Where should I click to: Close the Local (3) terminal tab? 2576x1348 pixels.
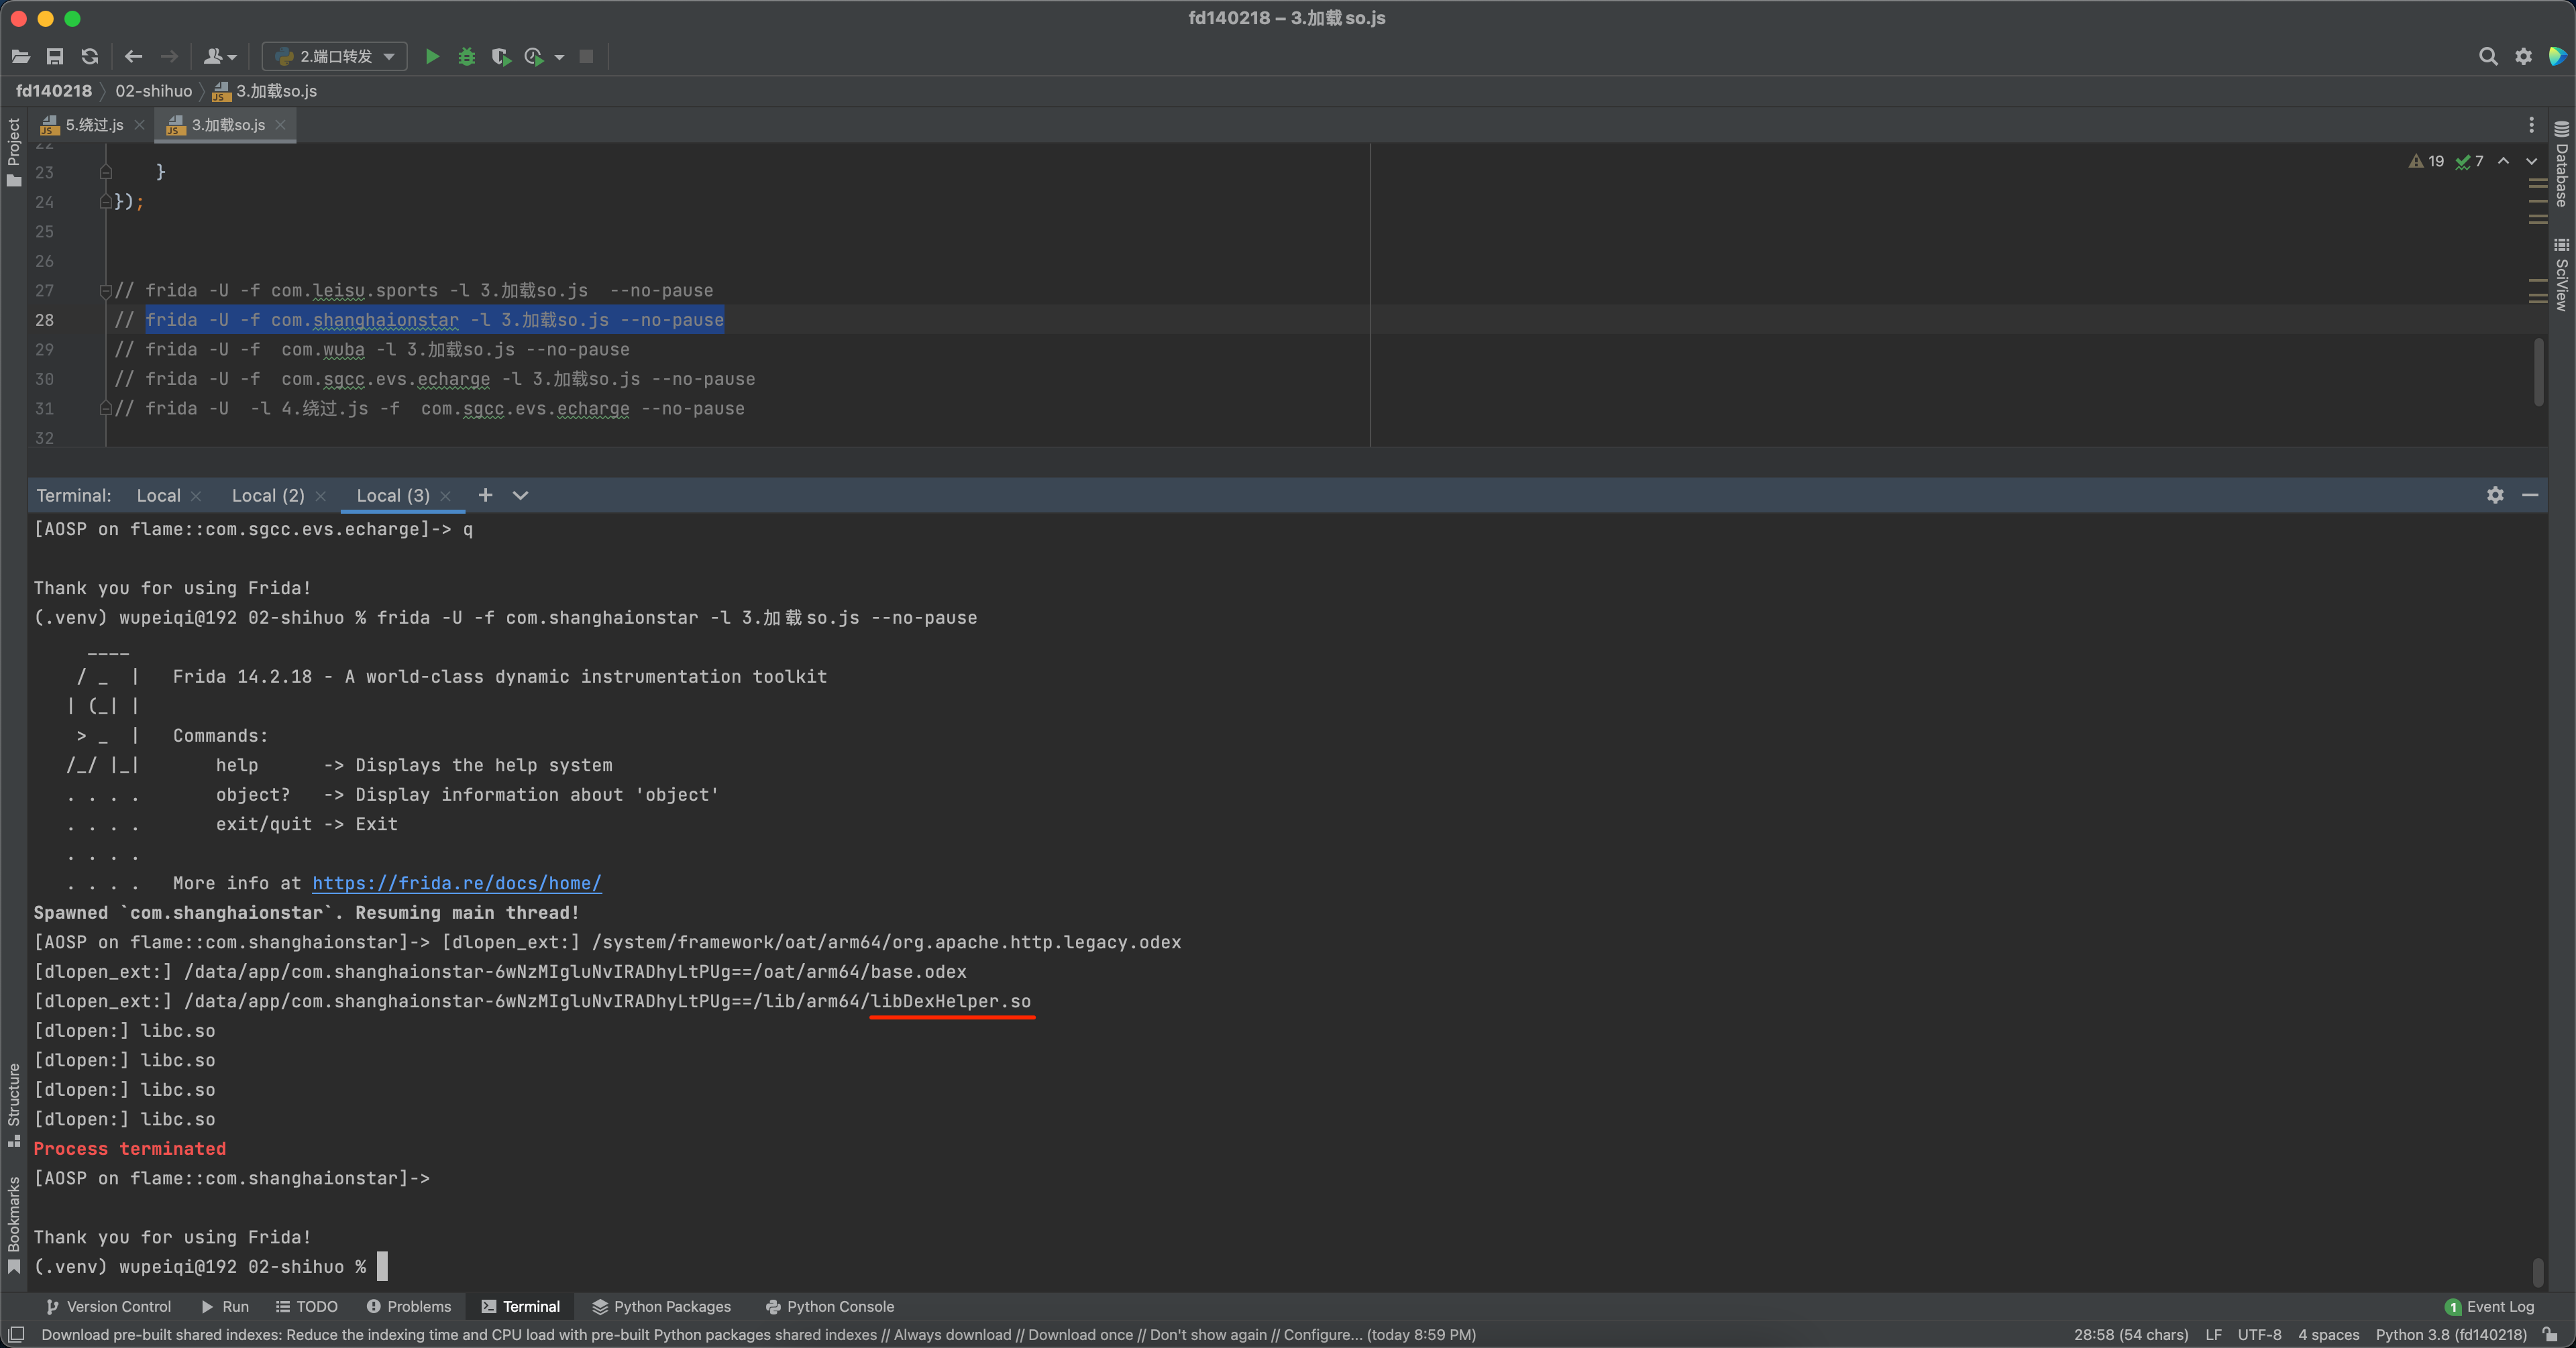pos(445,496)
